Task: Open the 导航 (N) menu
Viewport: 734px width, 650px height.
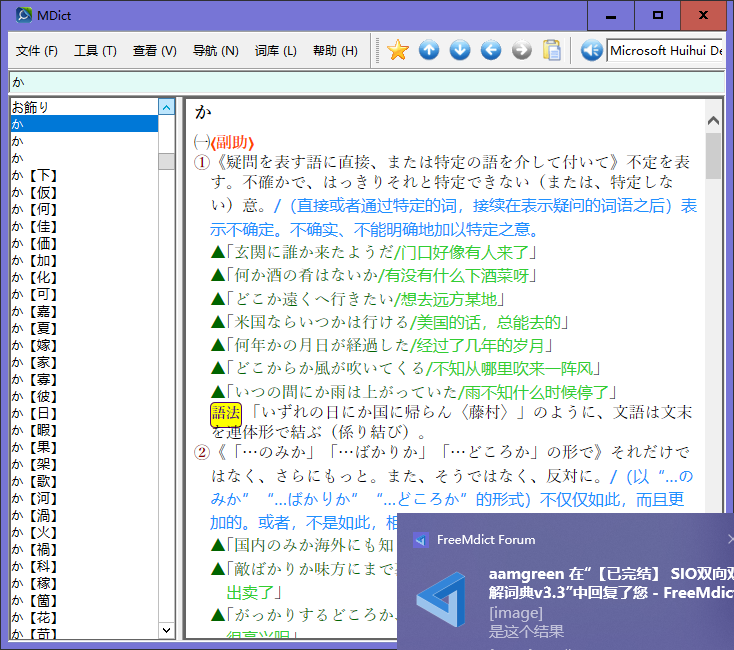Action: [215, 51]
